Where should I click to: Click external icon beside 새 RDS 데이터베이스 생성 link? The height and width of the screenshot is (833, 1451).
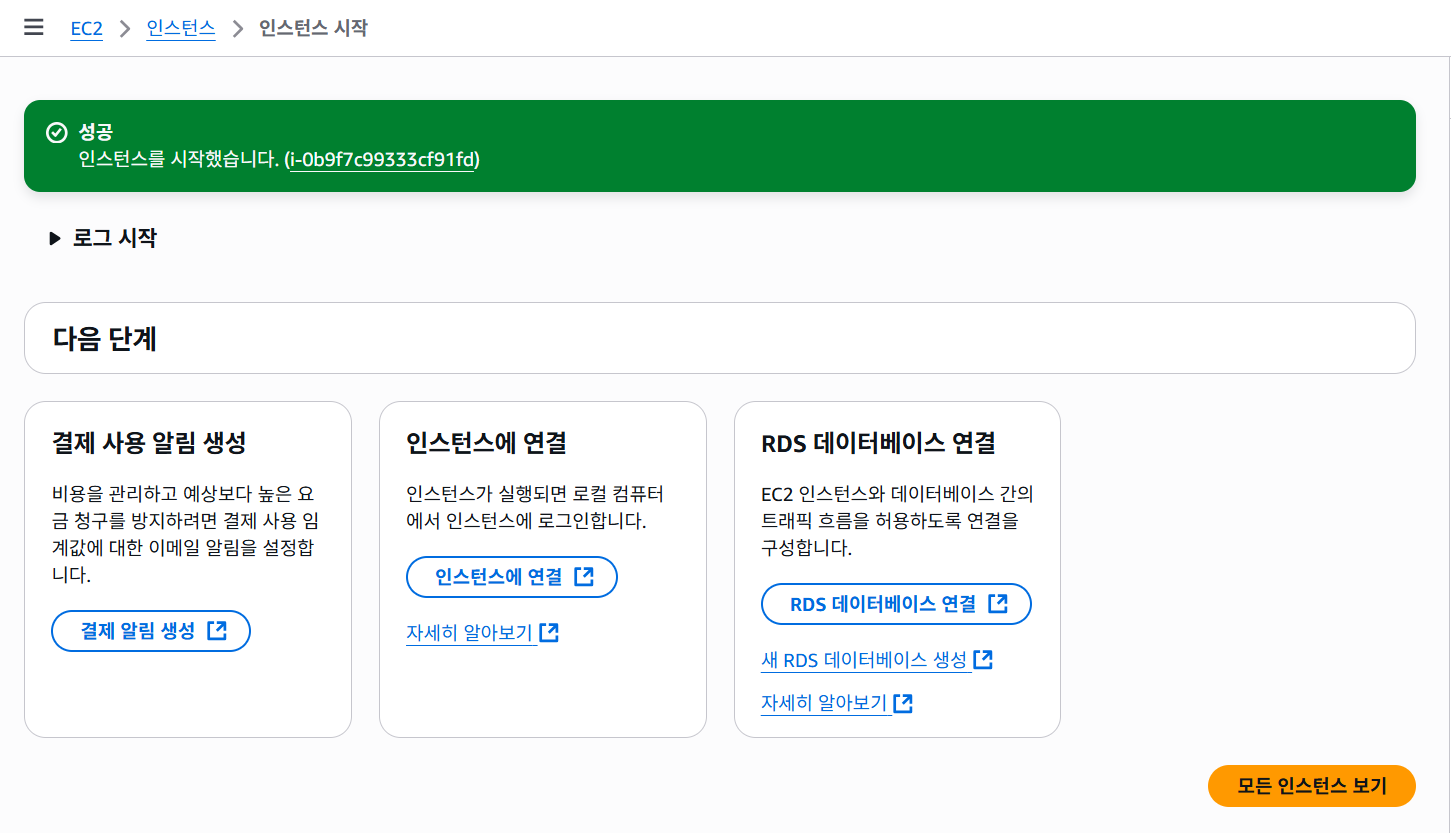[x=983, y=660]
